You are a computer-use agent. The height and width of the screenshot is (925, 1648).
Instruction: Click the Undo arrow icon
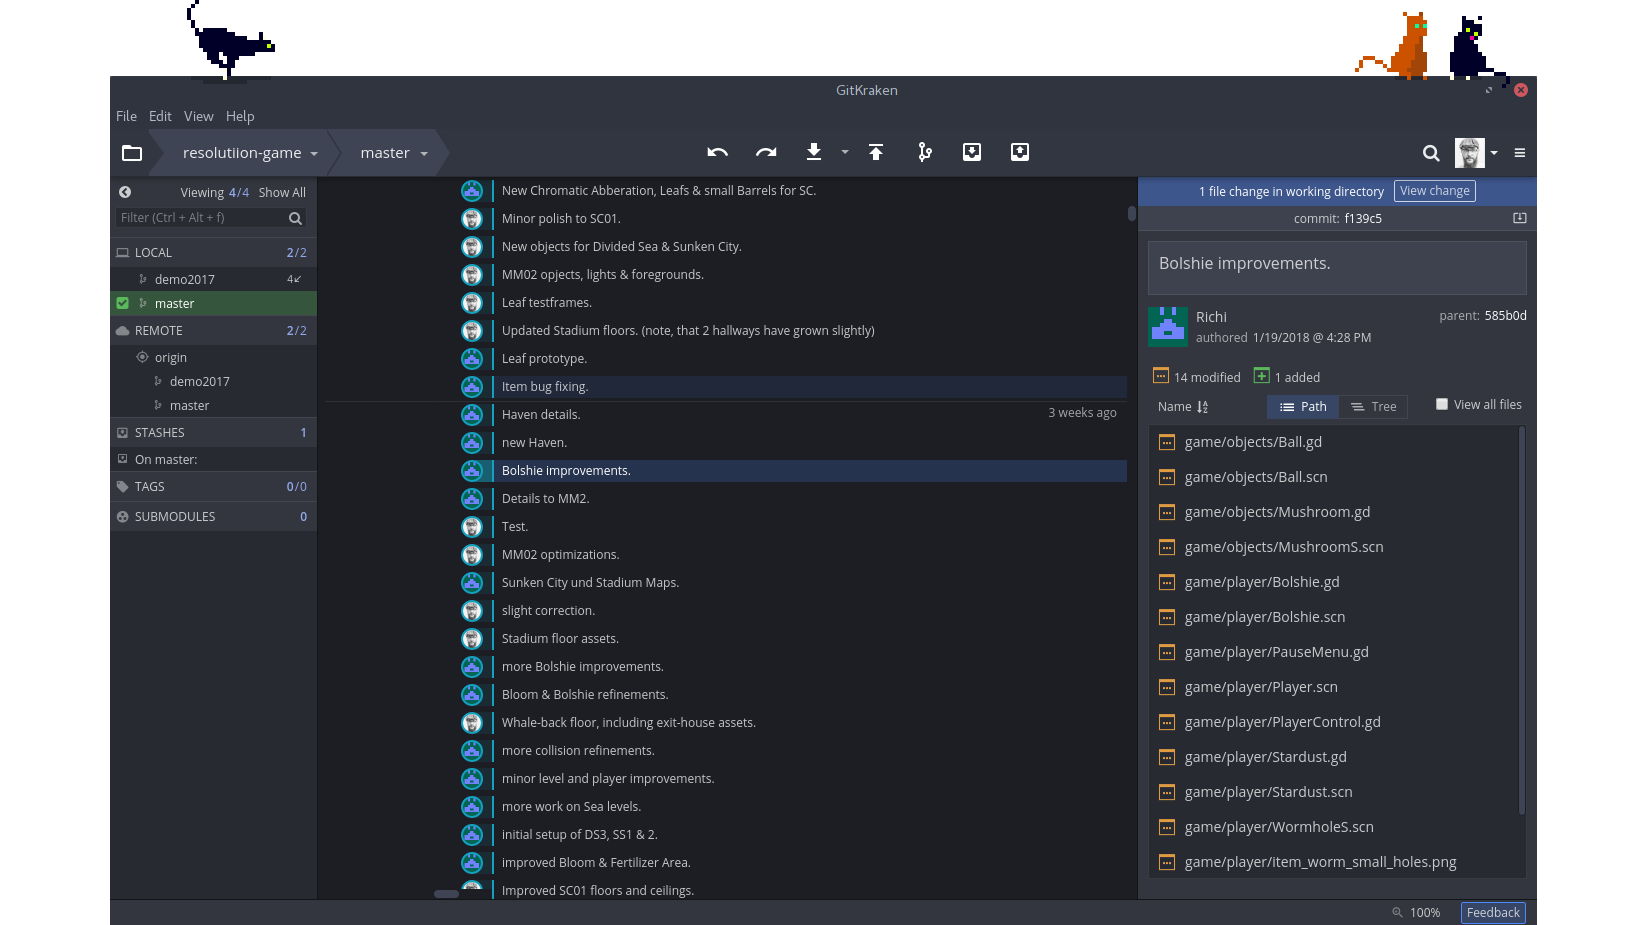click(x=717, y=152)
